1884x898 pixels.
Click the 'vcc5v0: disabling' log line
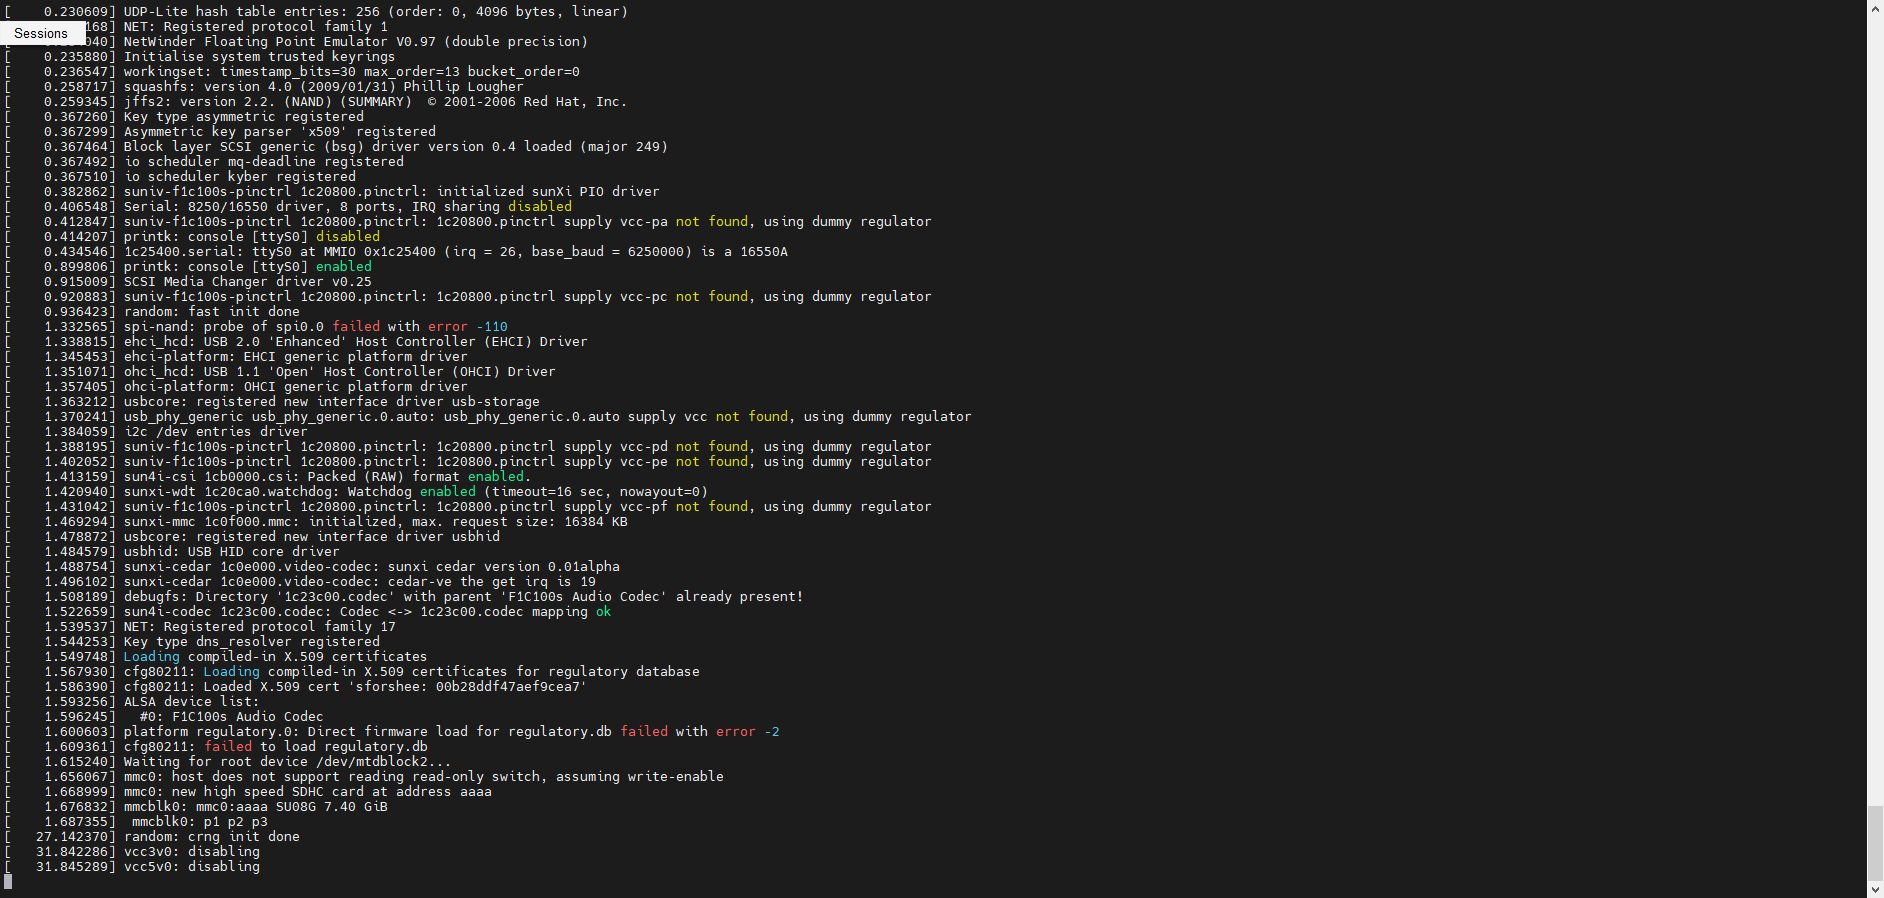191,867
